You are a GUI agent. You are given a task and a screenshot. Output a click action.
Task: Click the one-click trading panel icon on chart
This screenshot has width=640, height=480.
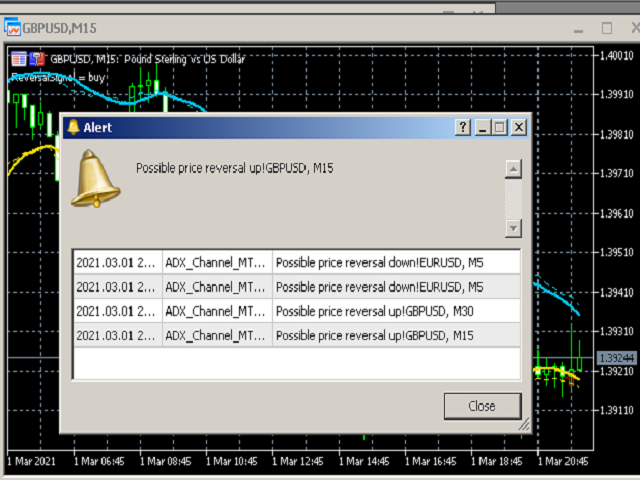click(19, 59)
